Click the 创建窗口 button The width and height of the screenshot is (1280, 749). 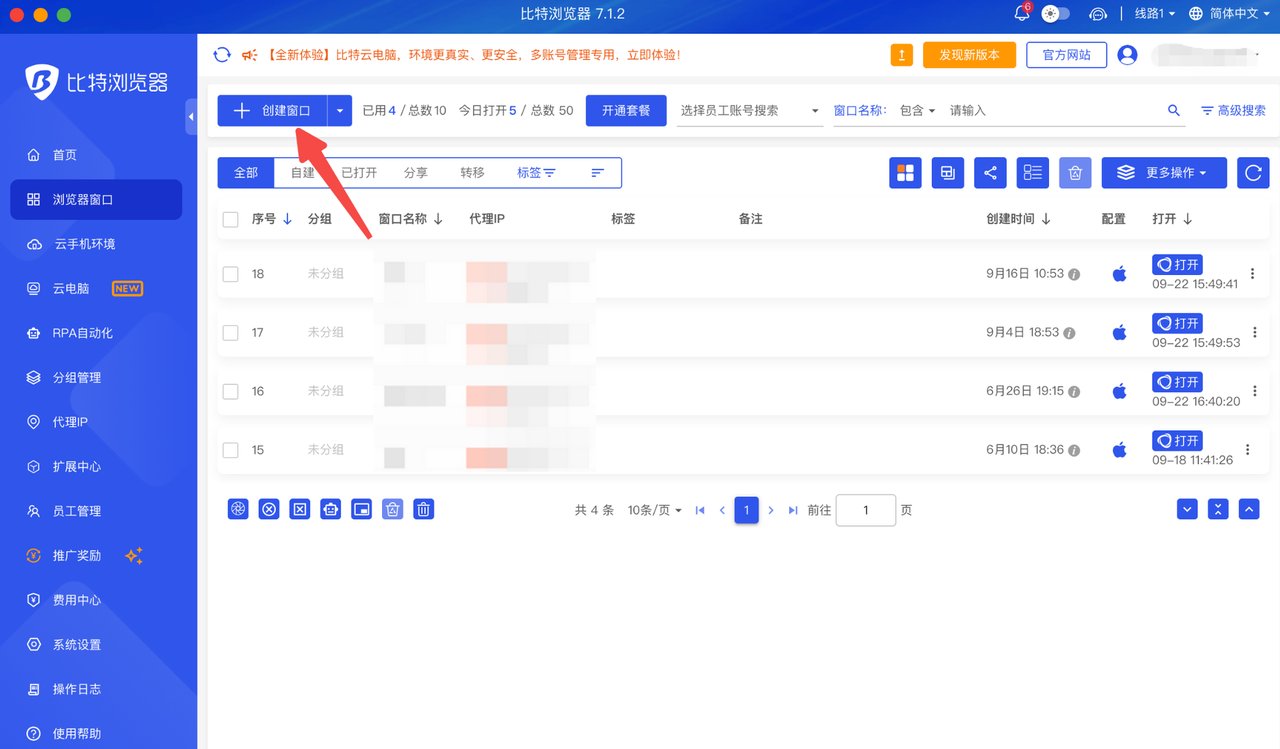[x=273, y=111]
